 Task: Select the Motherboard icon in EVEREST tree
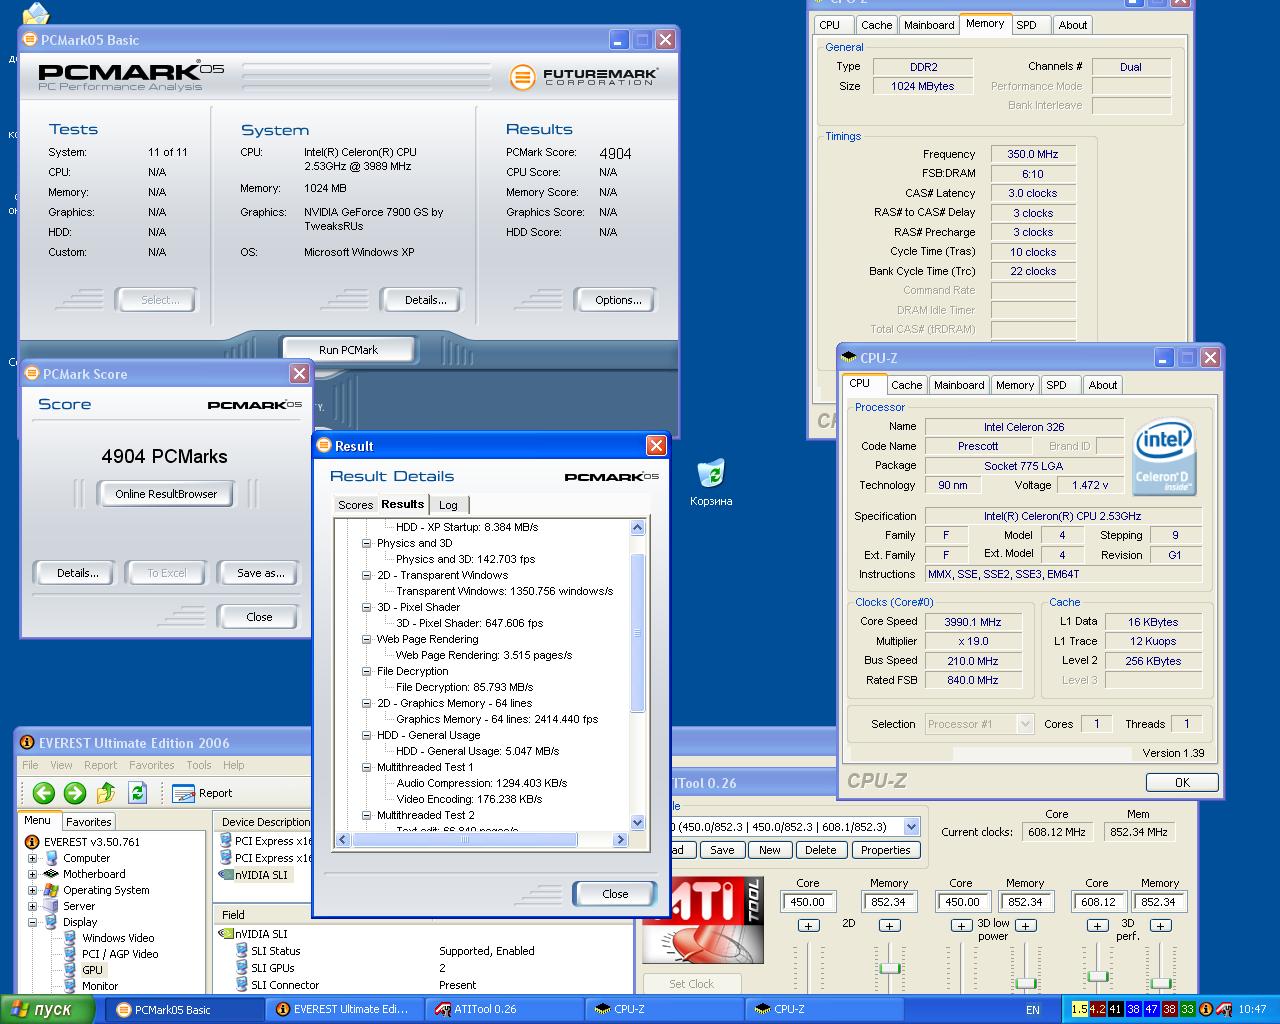[52, 874]
